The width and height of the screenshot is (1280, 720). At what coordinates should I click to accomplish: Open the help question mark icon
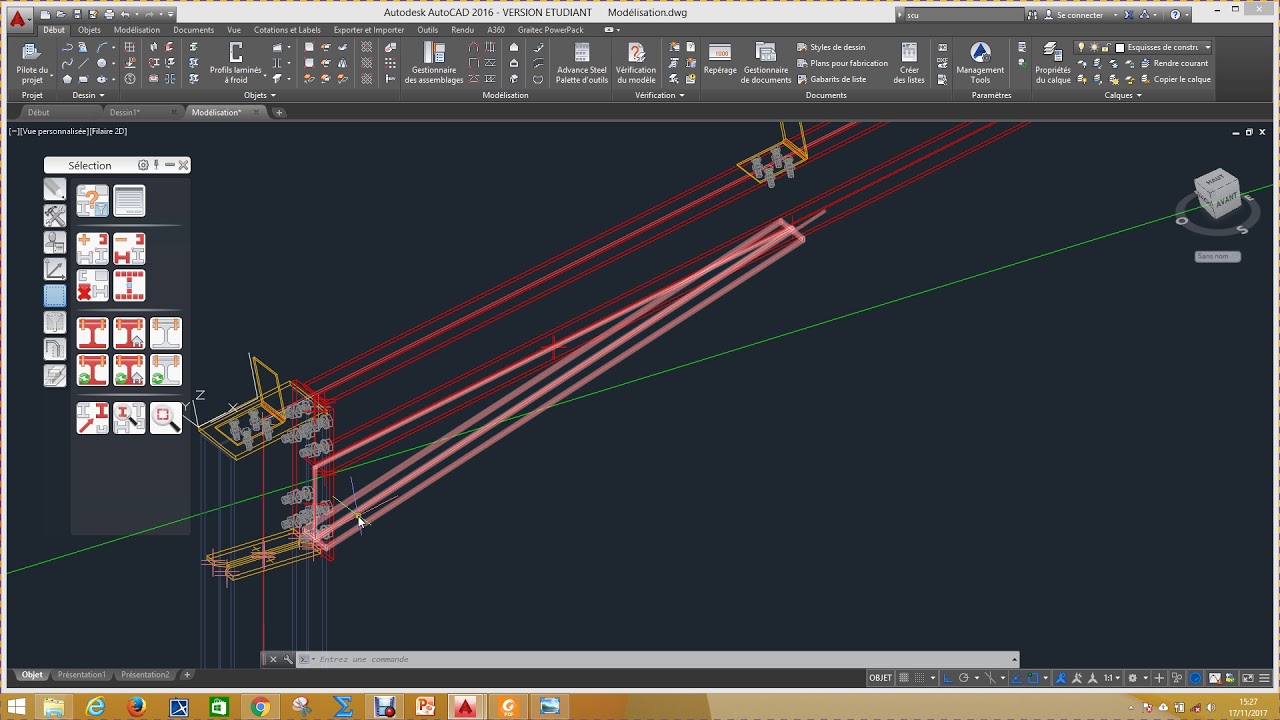(1175, 15)
